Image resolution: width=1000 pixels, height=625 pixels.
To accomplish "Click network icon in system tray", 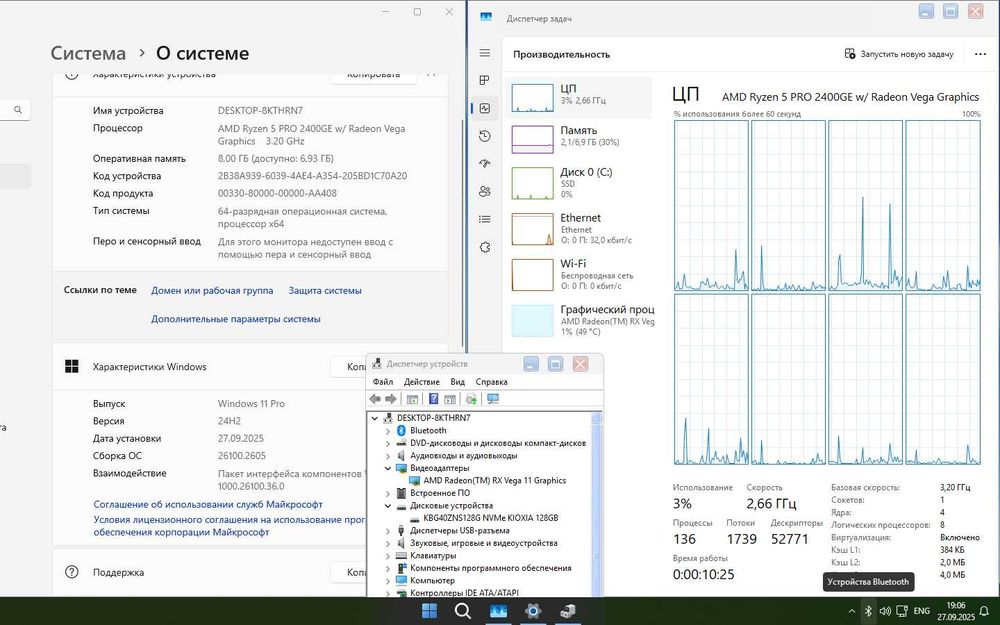I will coord(902,611).
